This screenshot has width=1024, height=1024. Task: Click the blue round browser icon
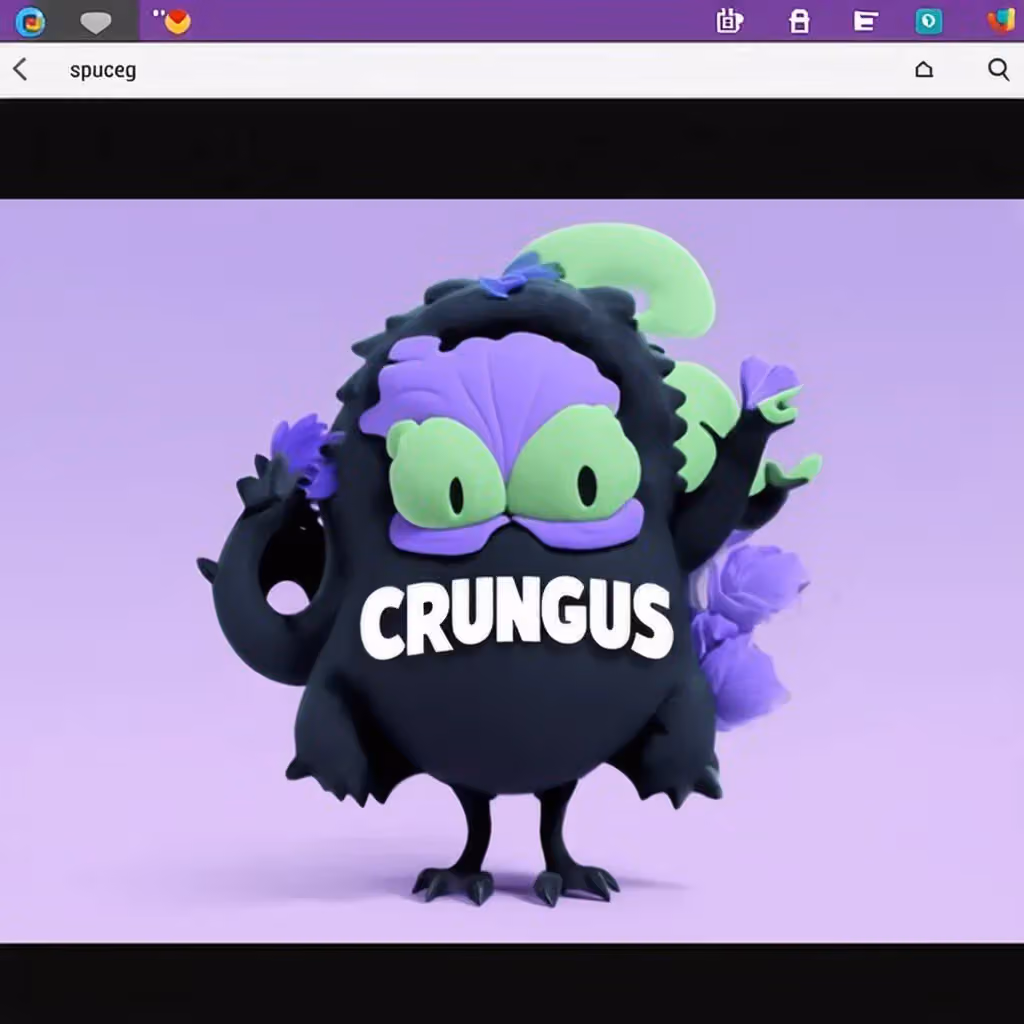(x=30, y=22)
